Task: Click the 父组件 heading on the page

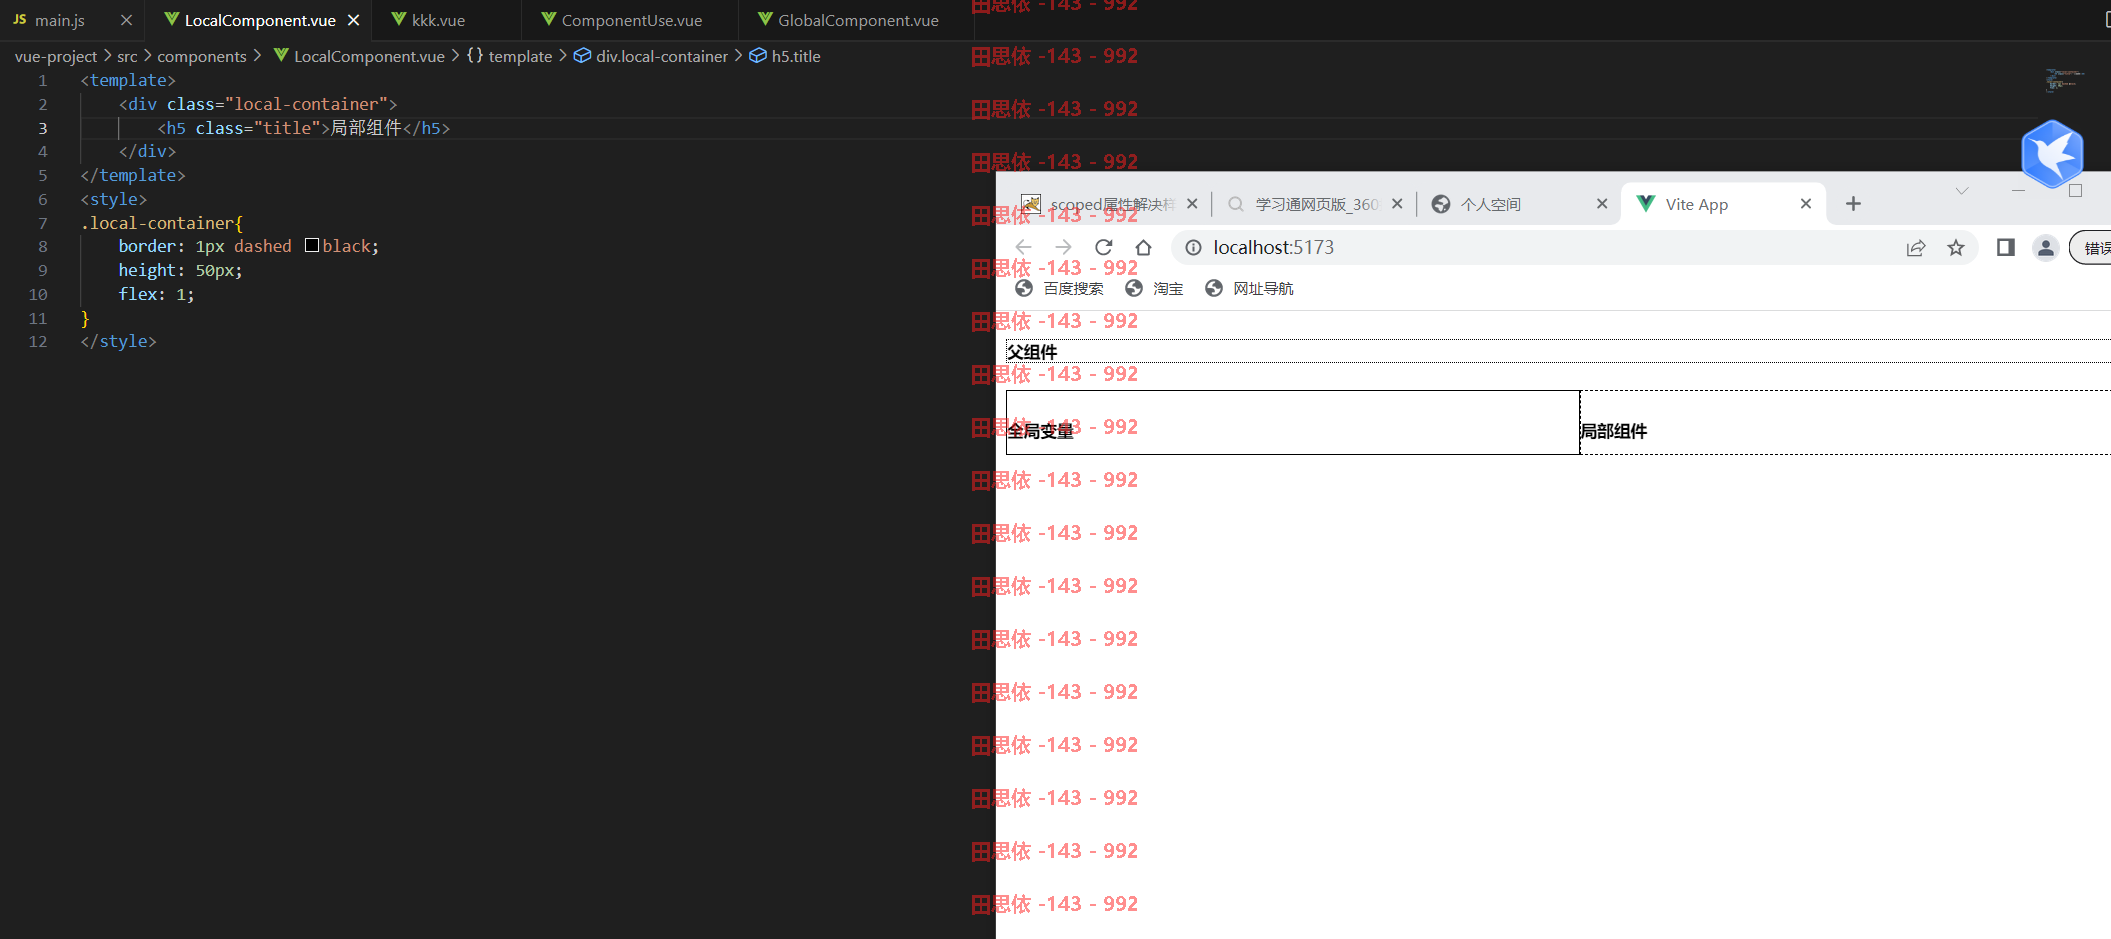Action: pos(1032,352)
